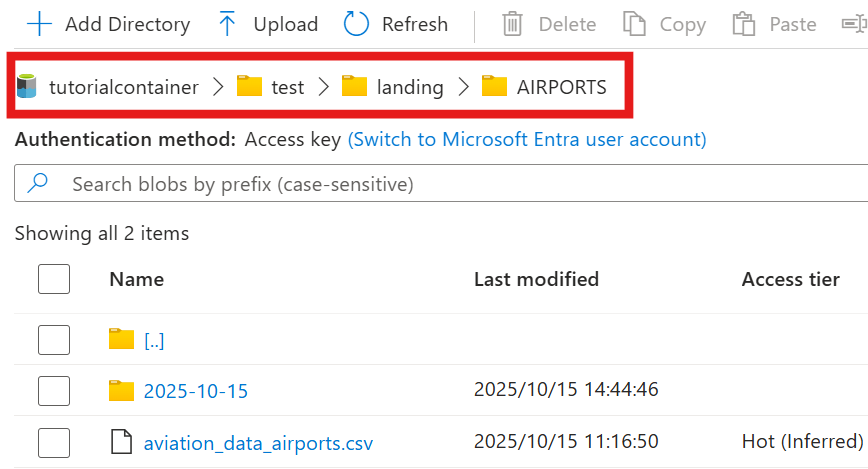Viewport: 868px width, 469px height.
Task: Toggle the select-all checkbox in header
Action: [x=54, y=279]
